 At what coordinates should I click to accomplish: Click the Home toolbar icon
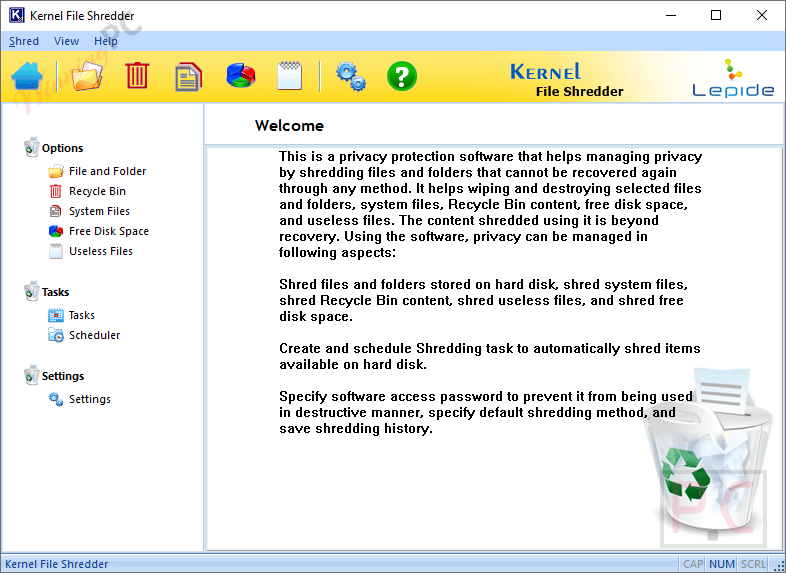click(27, 77)
